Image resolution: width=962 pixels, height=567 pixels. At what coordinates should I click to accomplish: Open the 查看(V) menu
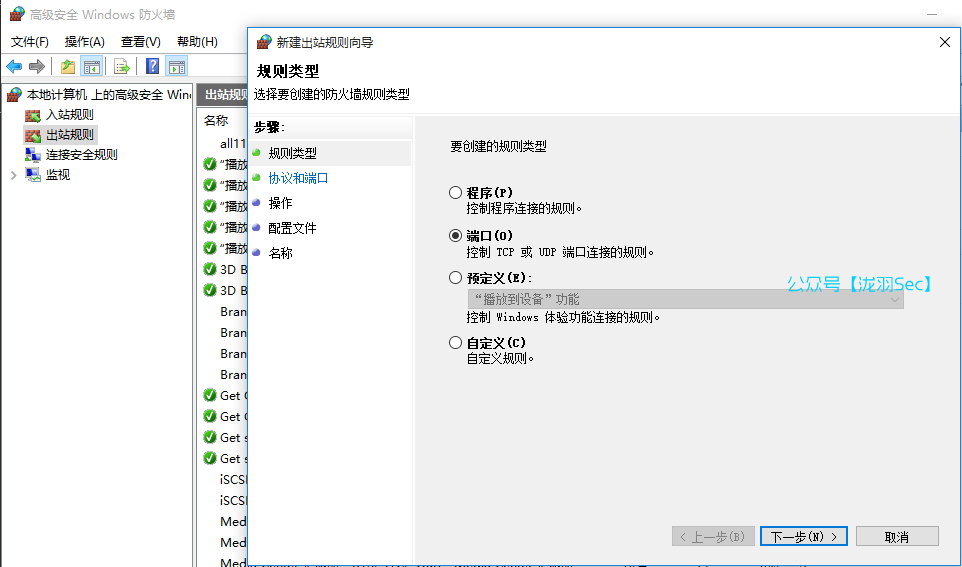pos(140,41)
